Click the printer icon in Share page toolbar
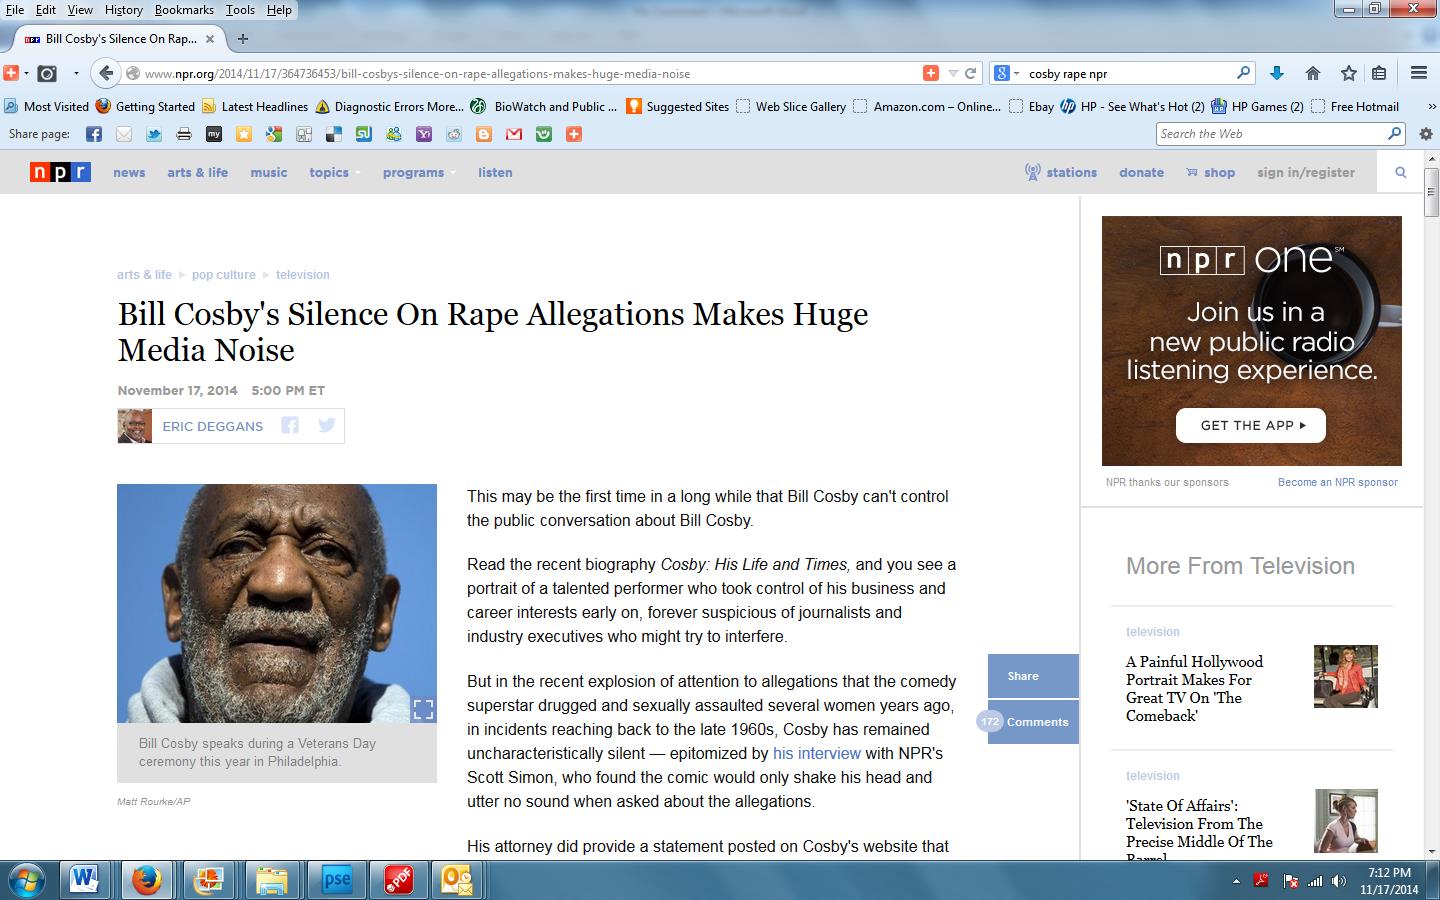The width and height of the screenshot is (1440, 900). [x=184, y=134]
